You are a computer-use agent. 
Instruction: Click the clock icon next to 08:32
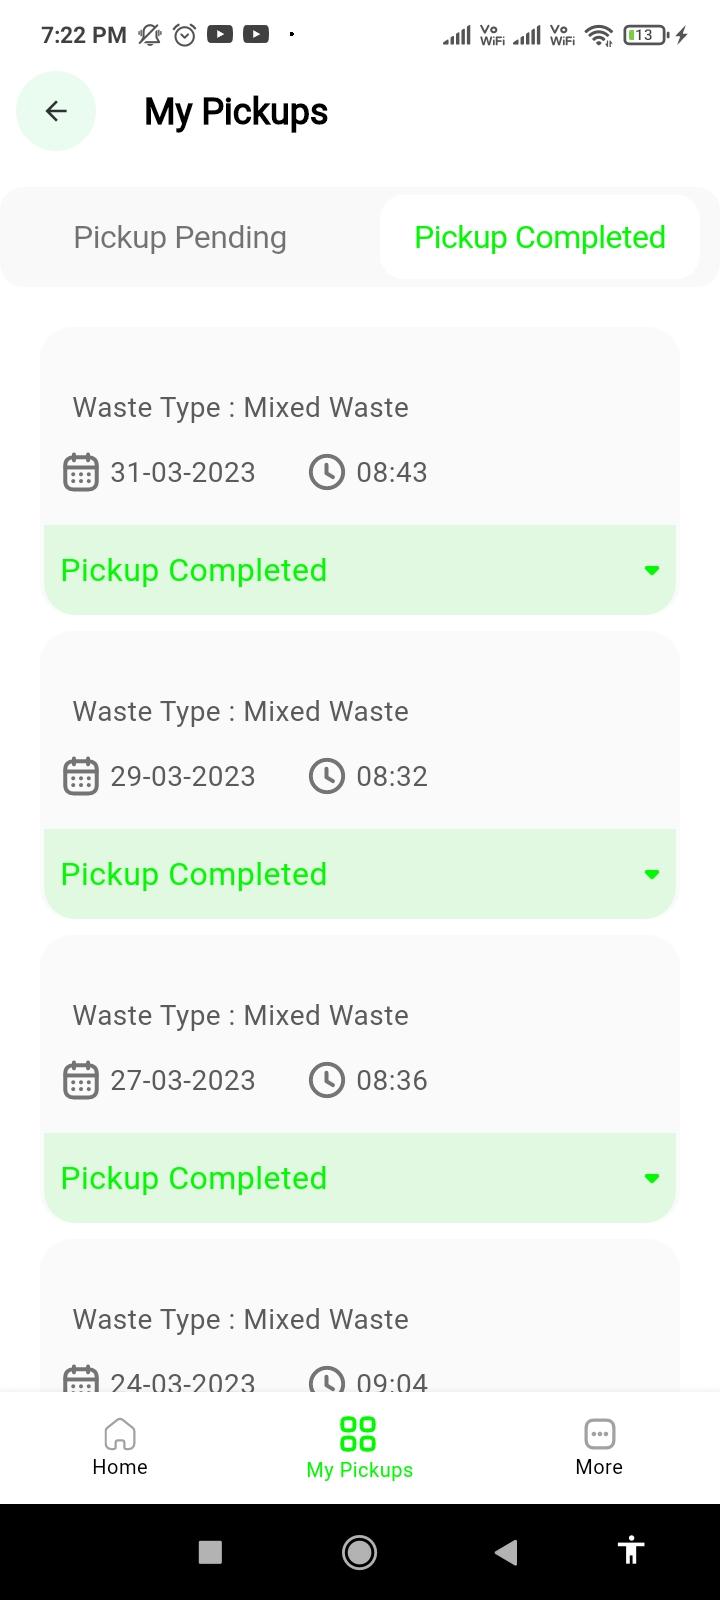[327, 776]
